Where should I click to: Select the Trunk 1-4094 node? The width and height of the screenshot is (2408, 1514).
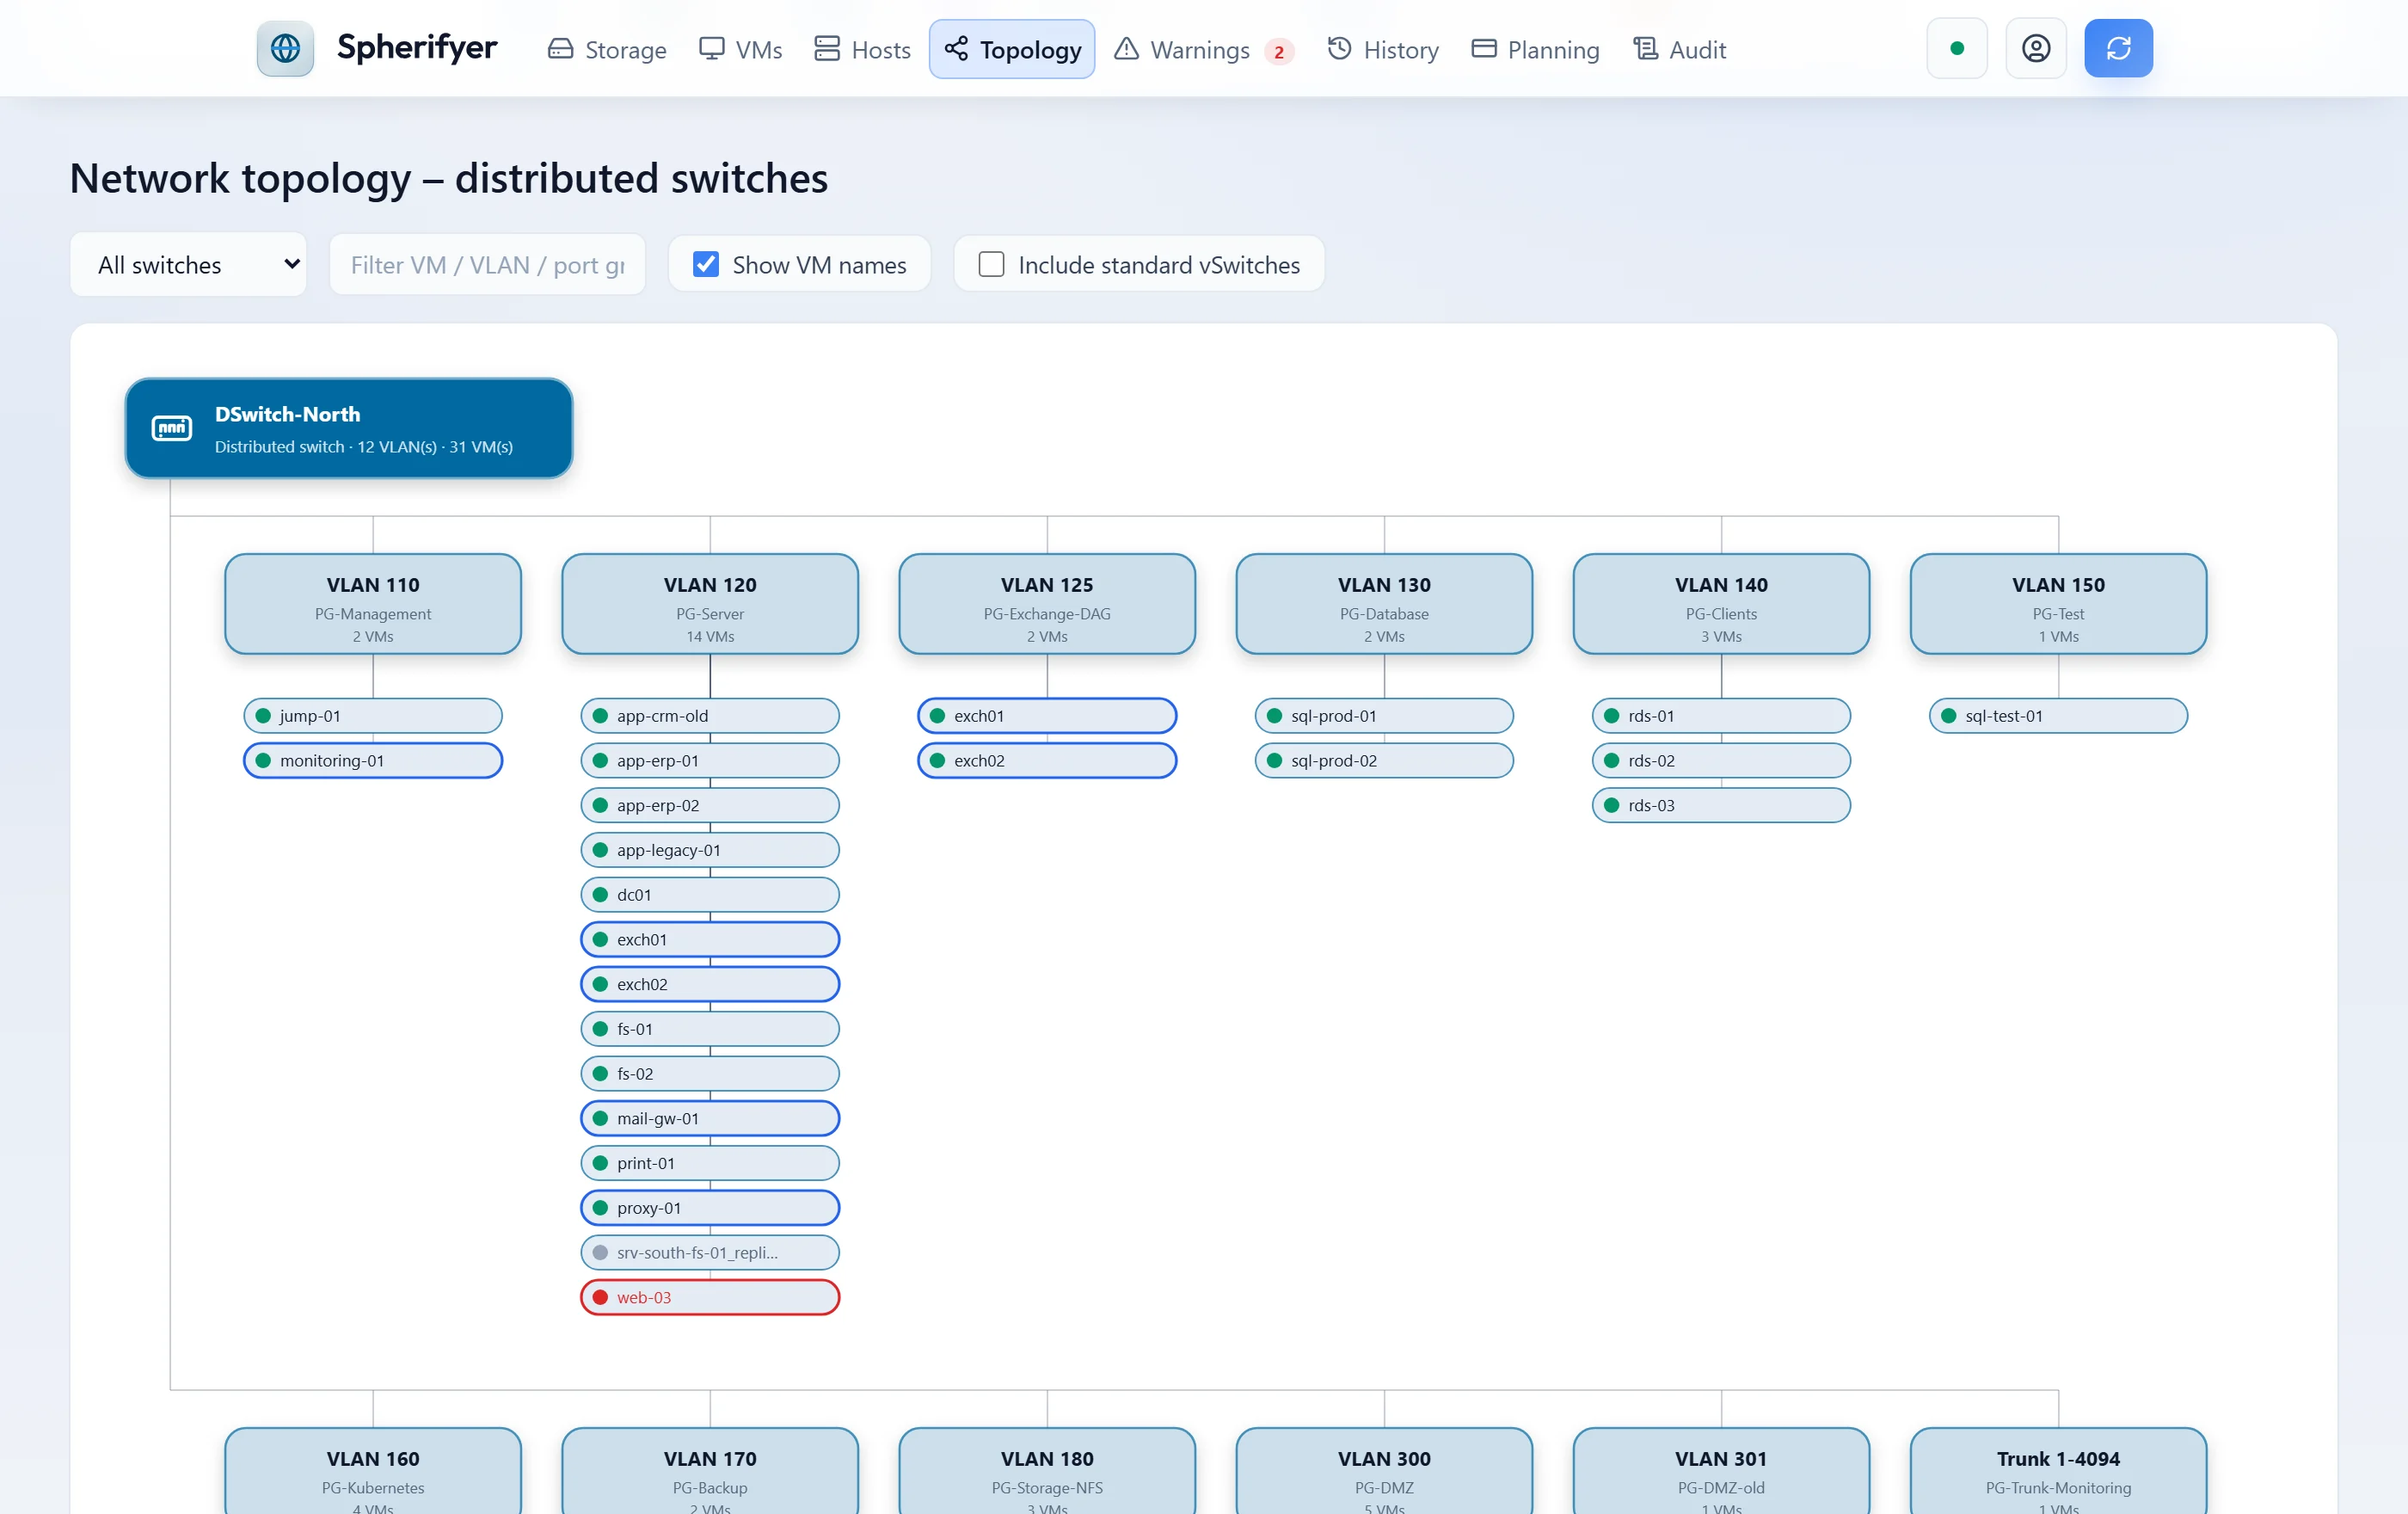coord(2058,1471)
